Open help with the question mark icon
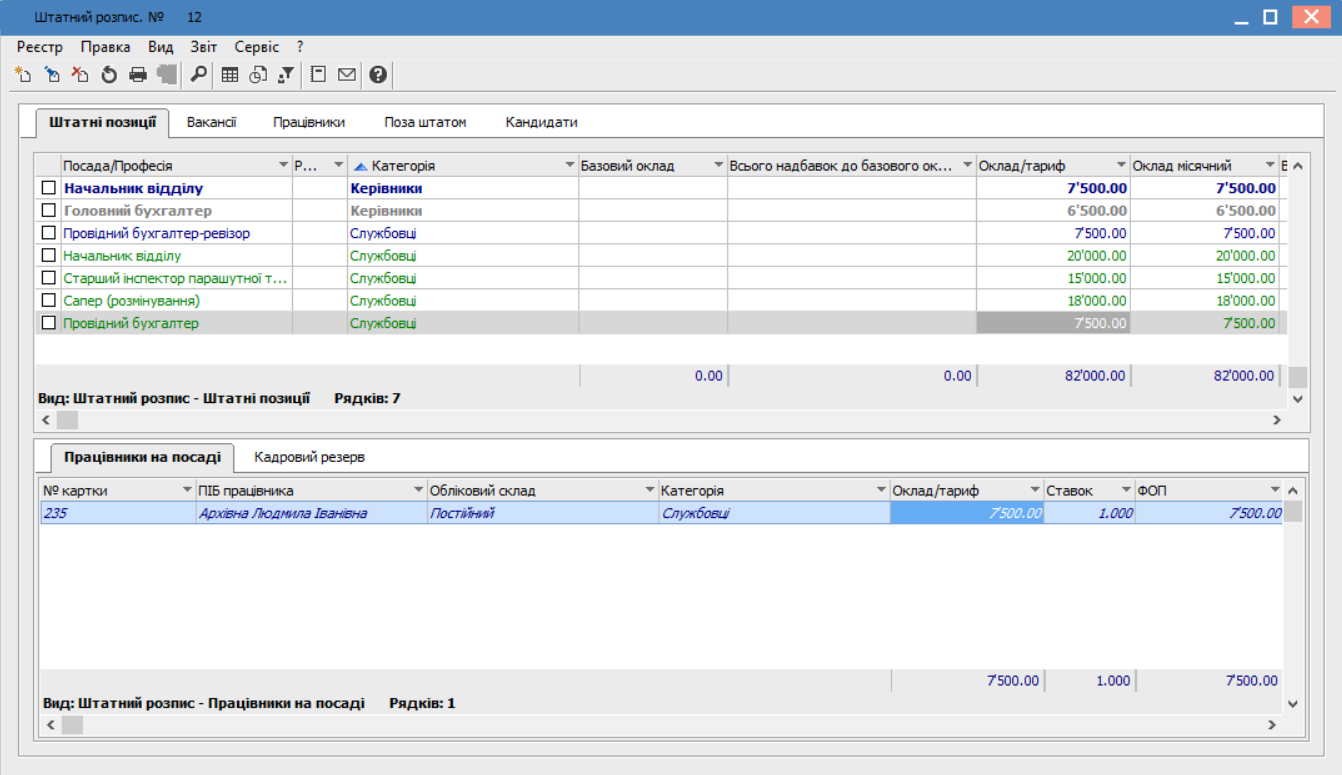This screenshot has width=1342, height=775. coord(377,74)
